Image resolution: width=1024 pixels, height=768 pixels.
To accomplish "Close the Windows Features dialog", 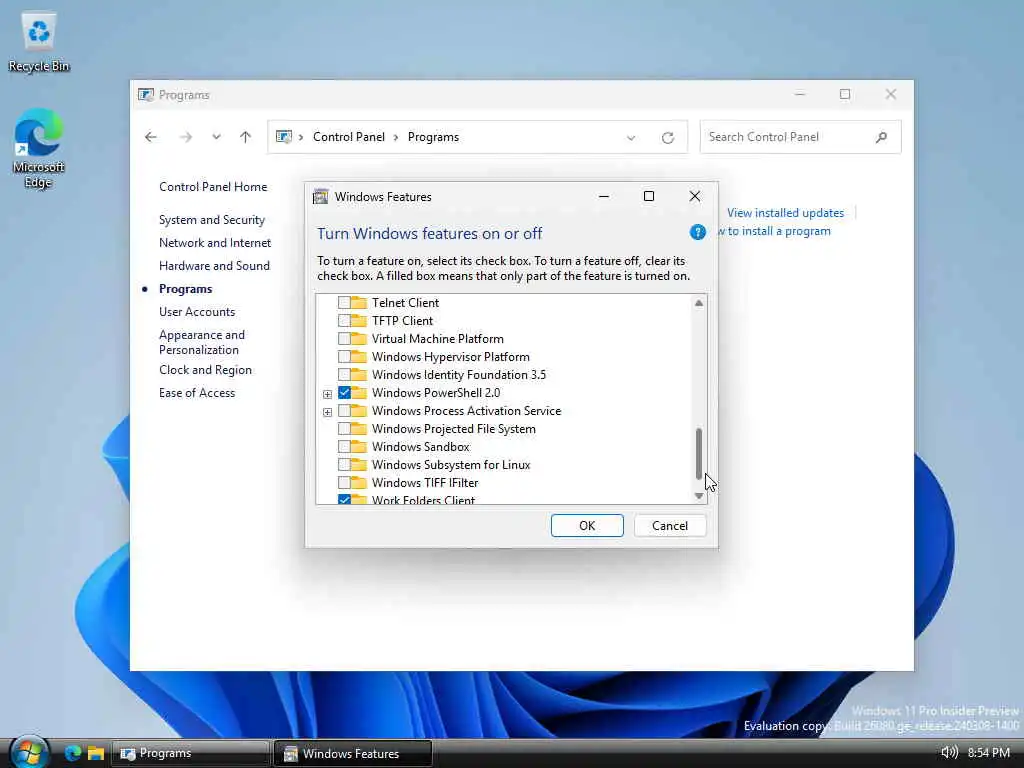I will 695,197.
